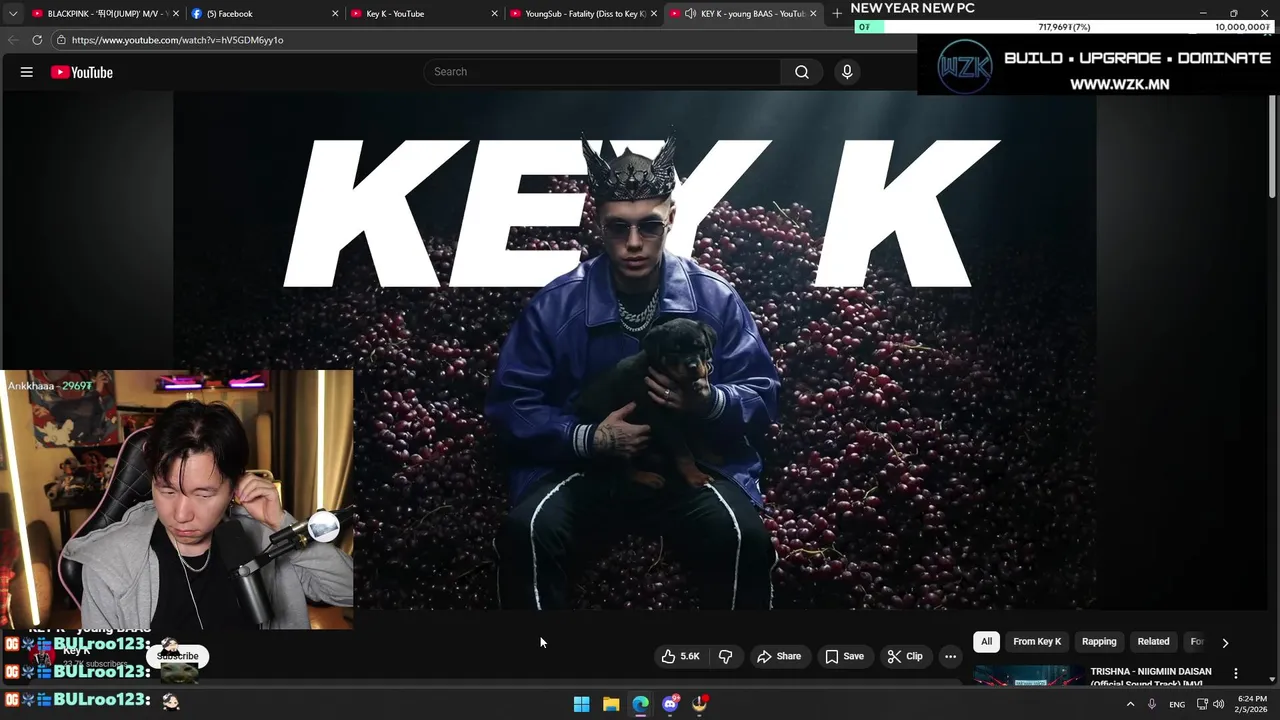Reload the page with the refresh icon

(x=37, y=40)
